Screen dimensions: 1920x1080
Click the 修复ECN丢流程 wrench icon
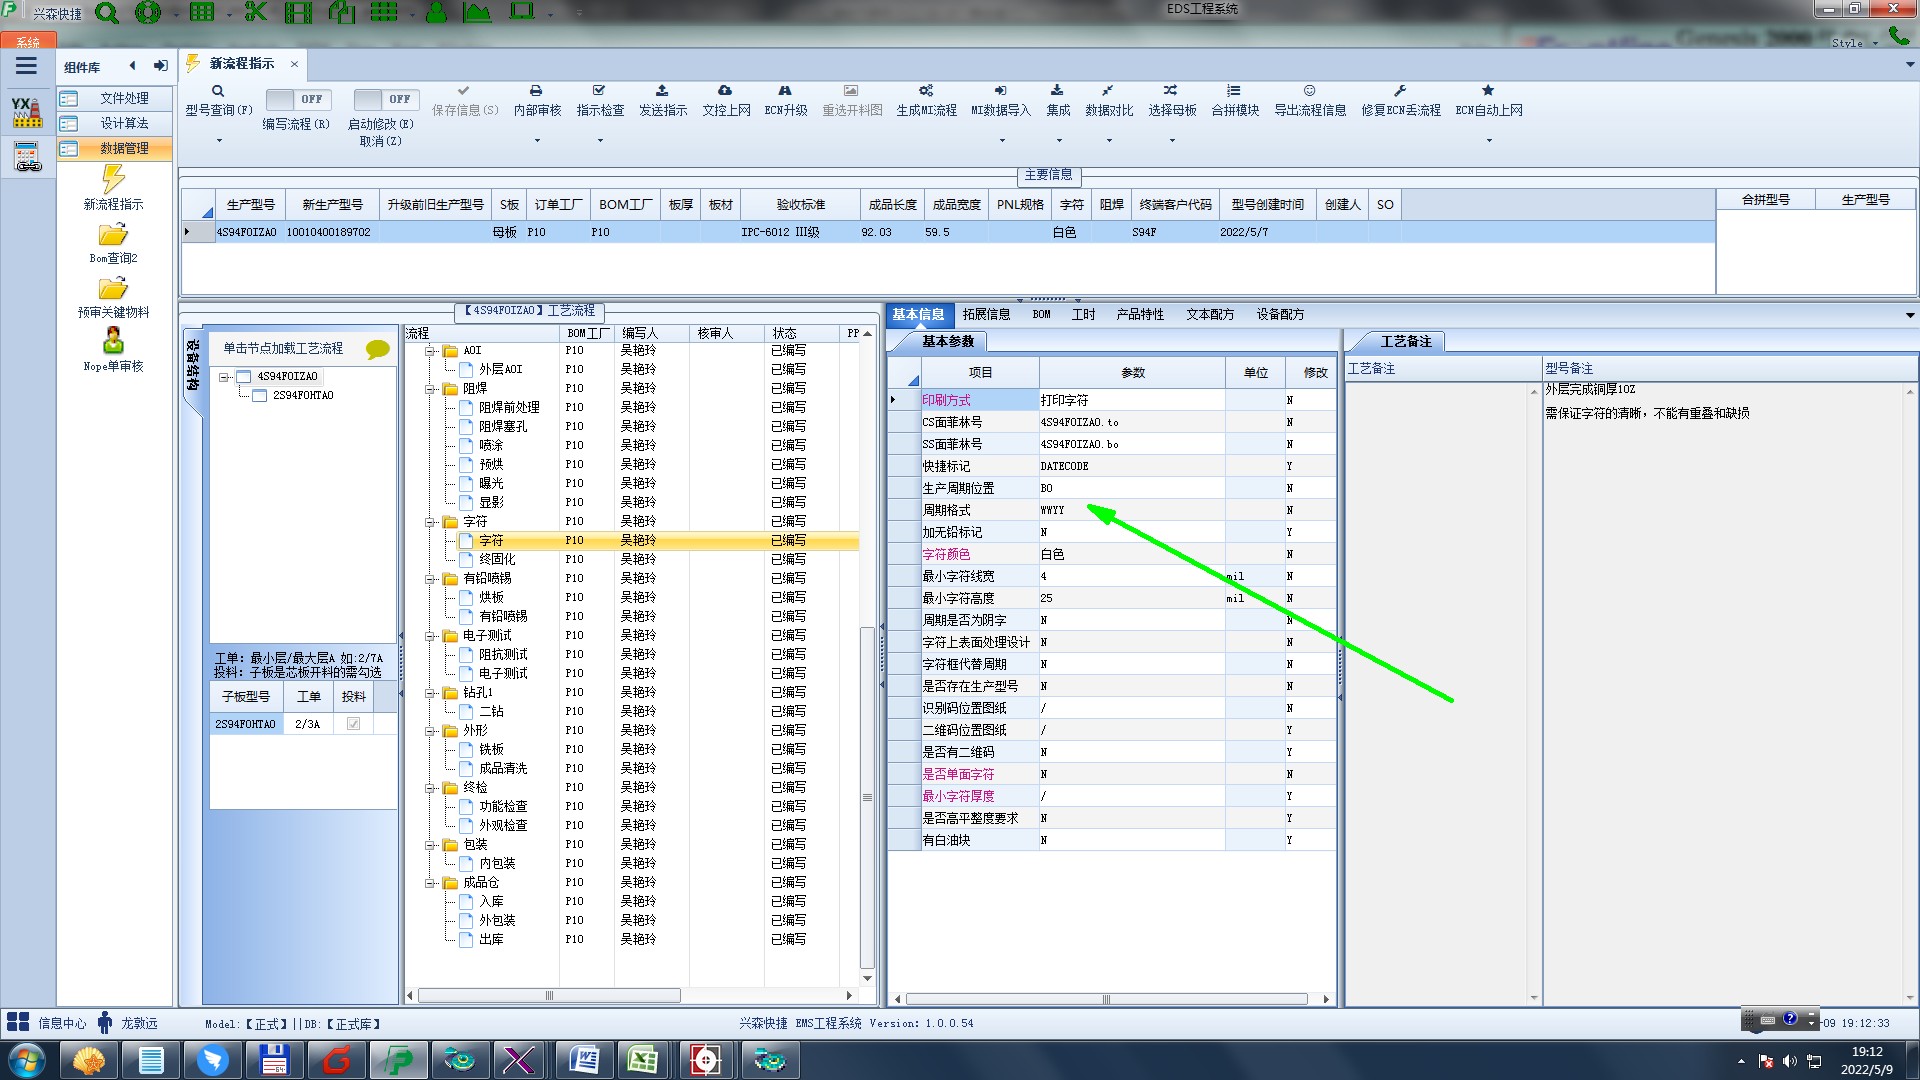[x=1400, y=91]
